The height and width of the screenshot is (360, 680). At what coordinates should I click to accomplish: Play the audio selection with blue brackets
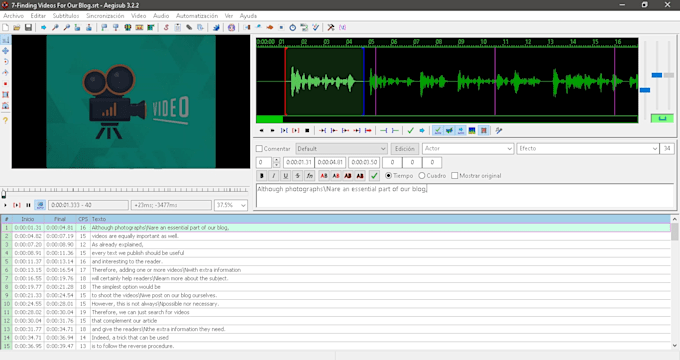point(284,131)
